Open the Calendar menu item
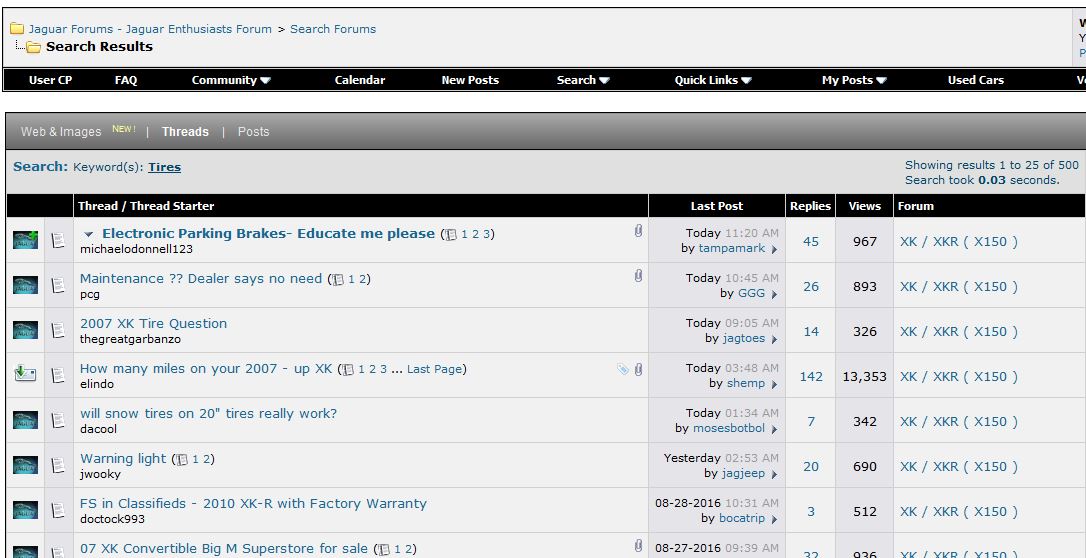1086x558 pixels. (x=359, y=80)
